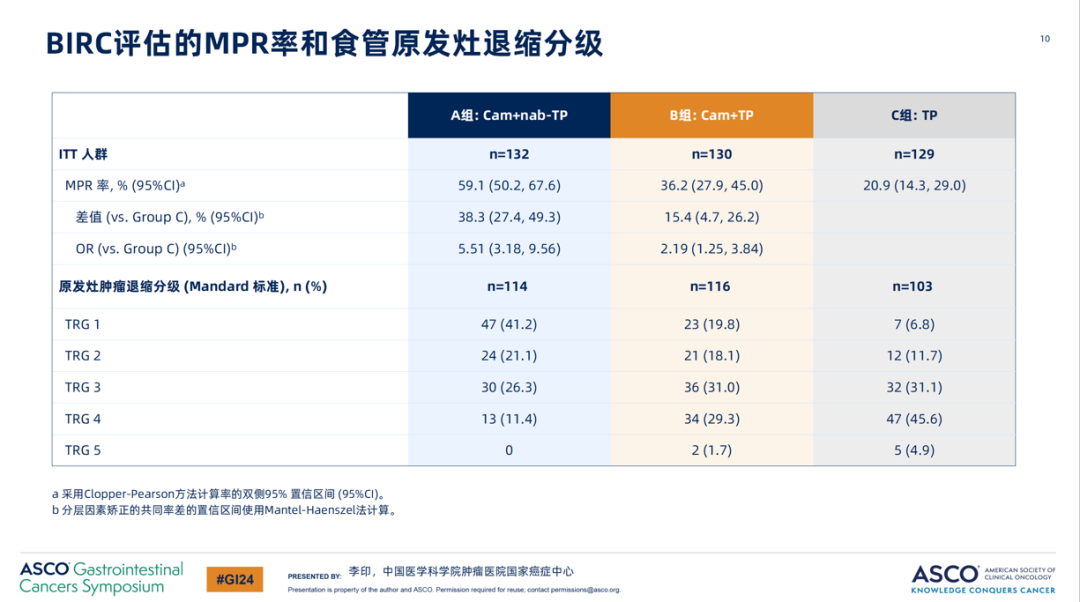Click the ITT 人群 row label
The width and height of the screenshot is (1080, 602).
[83, 154]
